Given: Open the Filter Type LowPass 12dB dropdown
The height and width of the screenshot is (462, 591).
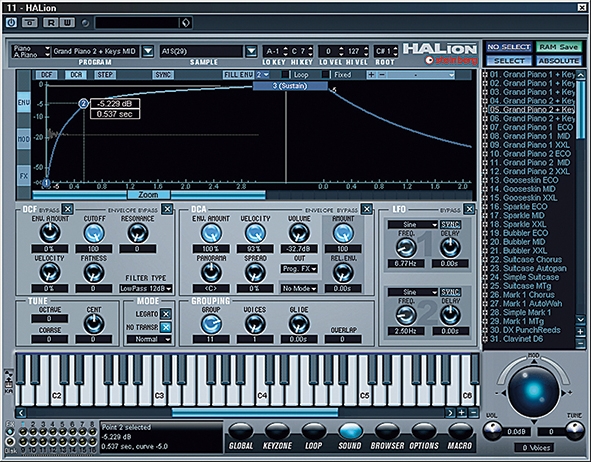Looking at the screenshot, I should click(x=146, y=289).
